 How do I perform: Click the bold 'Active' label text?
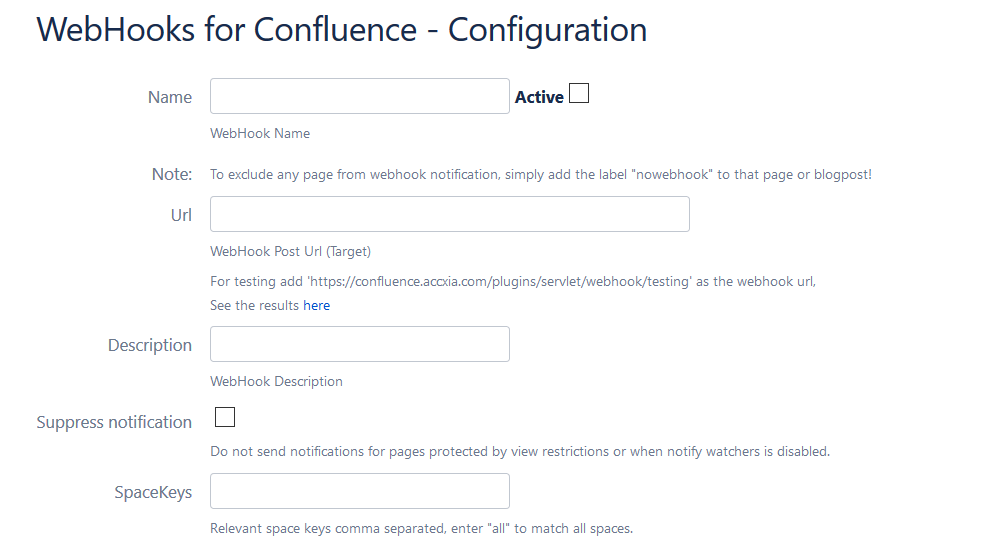point(539,97)
